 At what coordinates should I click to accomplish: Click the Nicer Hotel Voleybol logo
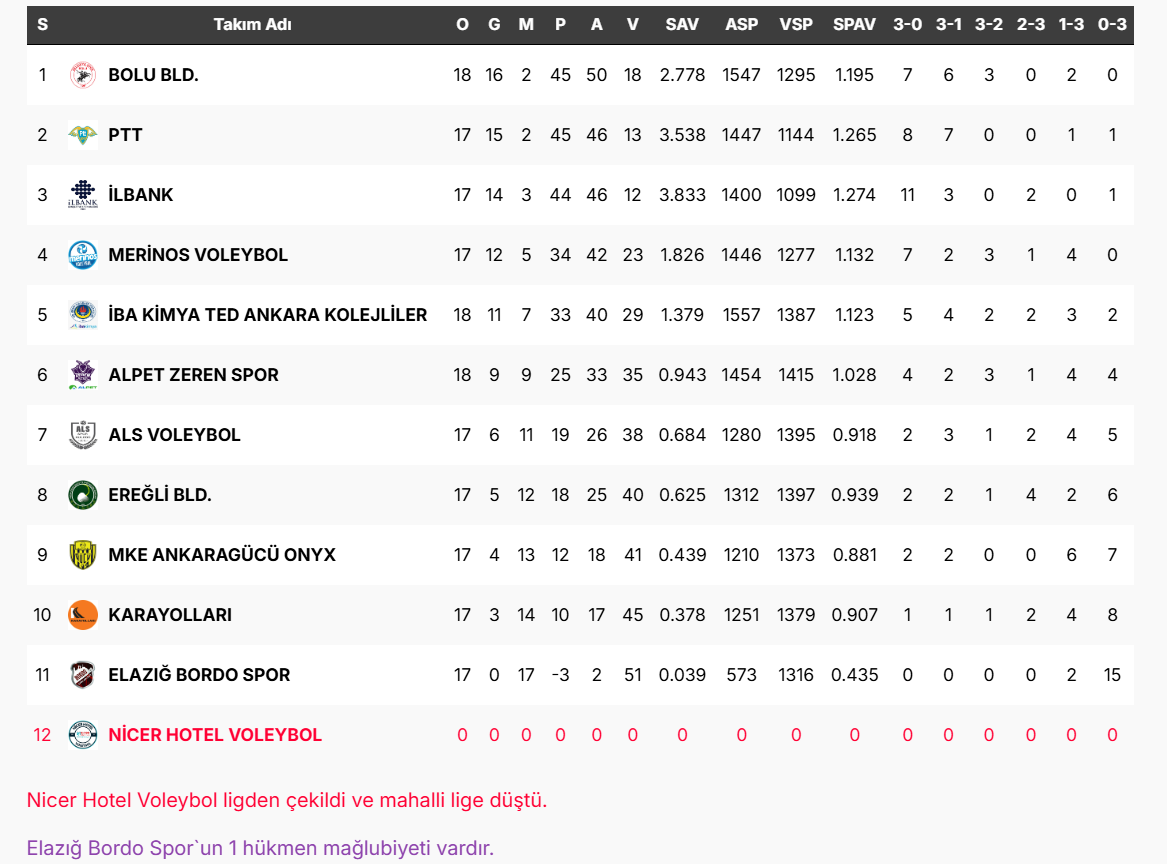pyautogui.click(x=83, y=735)
